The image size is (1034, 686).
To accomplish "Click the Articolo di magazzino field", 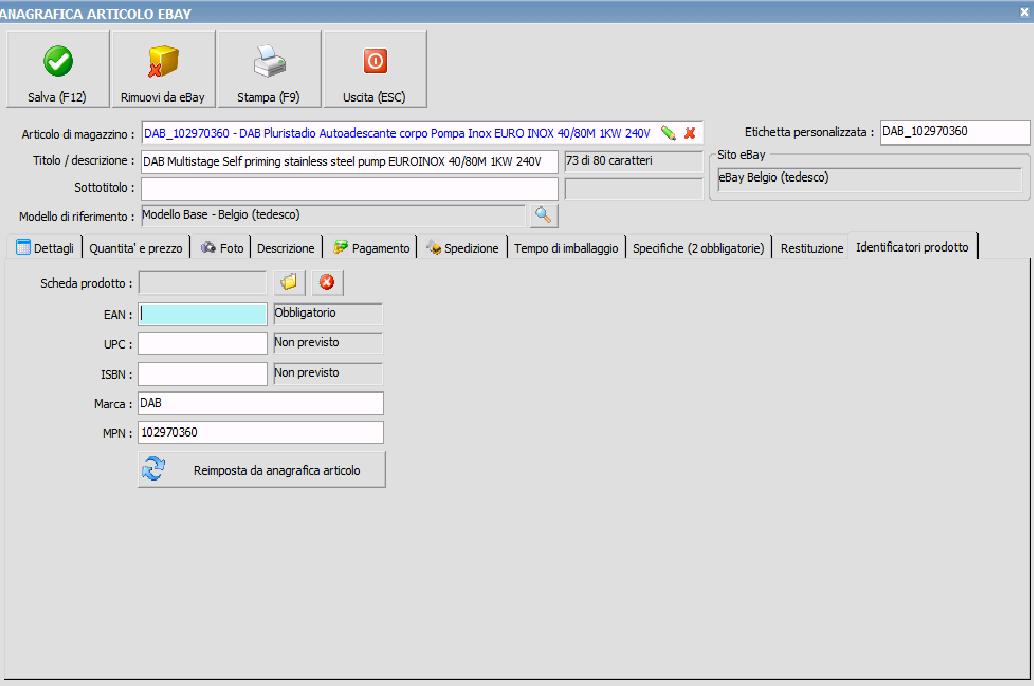I will pyautogui.click(x=423, y=133).
